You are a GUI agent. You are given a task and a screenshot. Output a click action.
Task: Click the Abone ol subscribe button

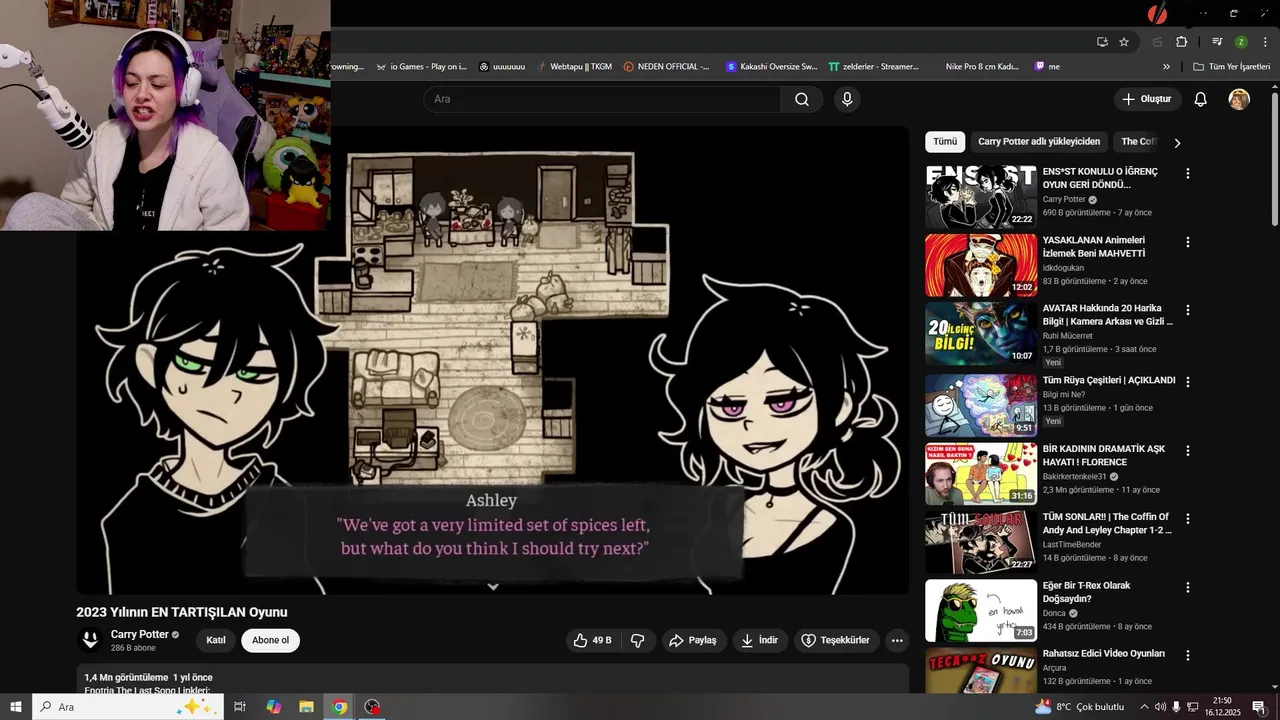[270, 640]
